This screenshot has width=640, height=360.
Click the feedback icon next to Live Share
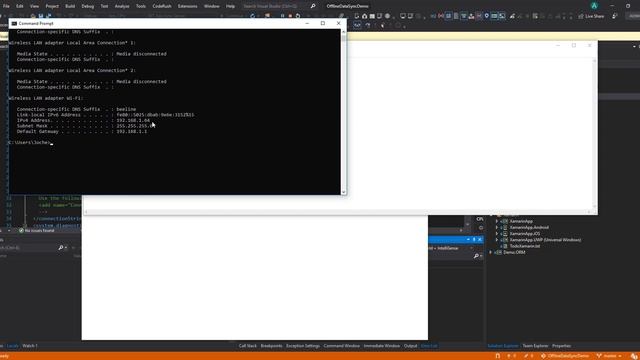tap(615, 16)
